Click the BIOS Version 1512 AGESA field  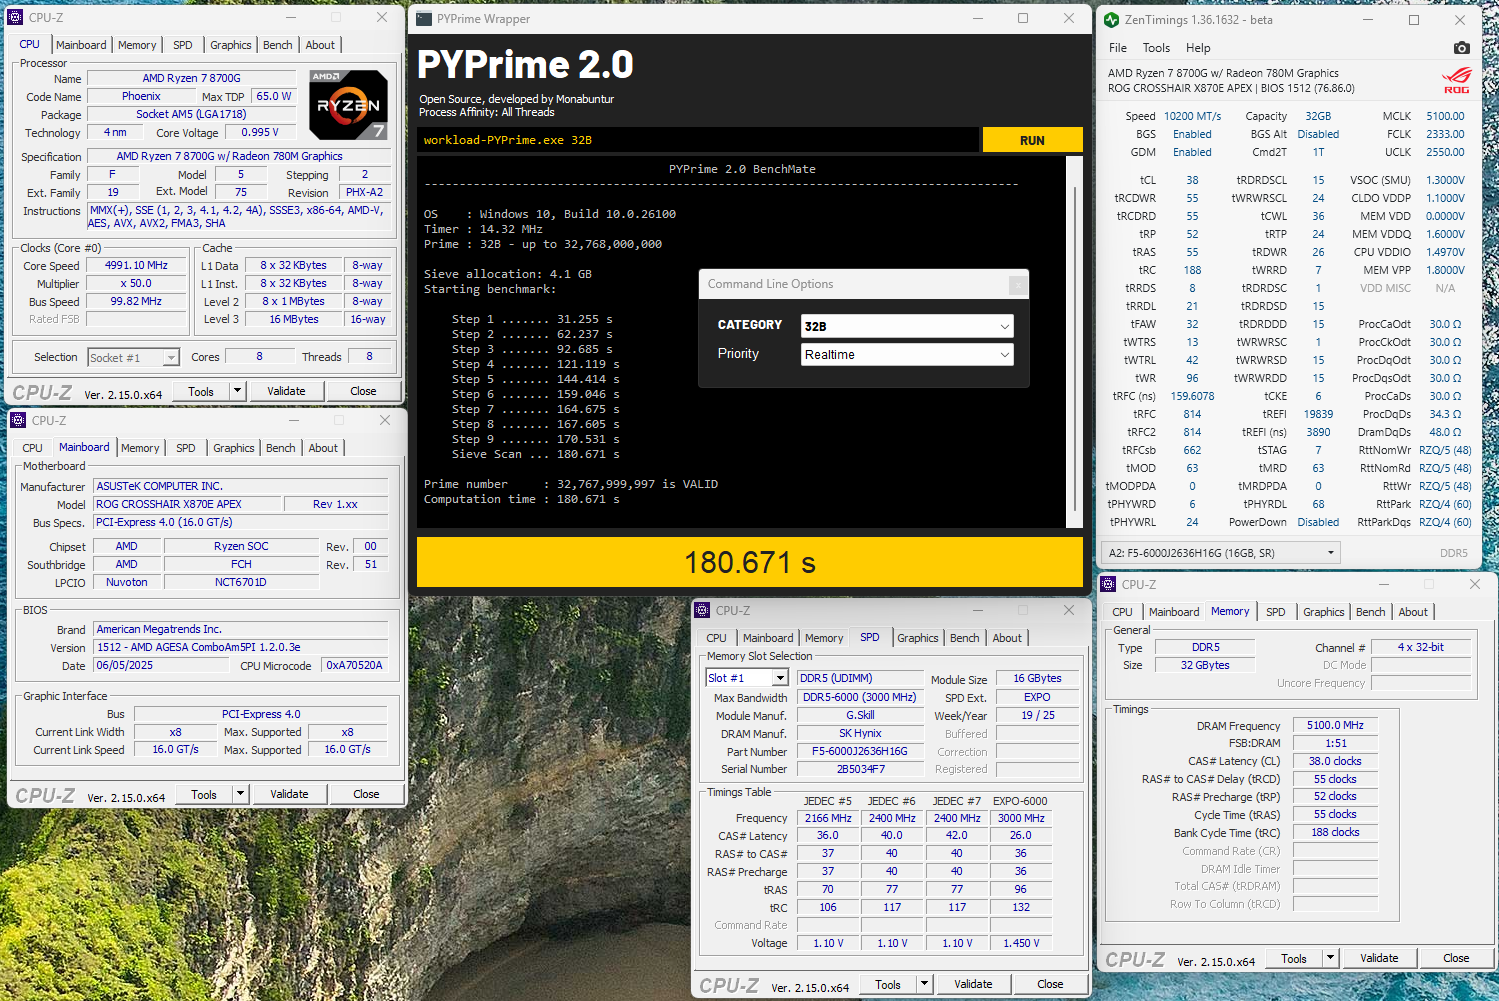point(241,647)
